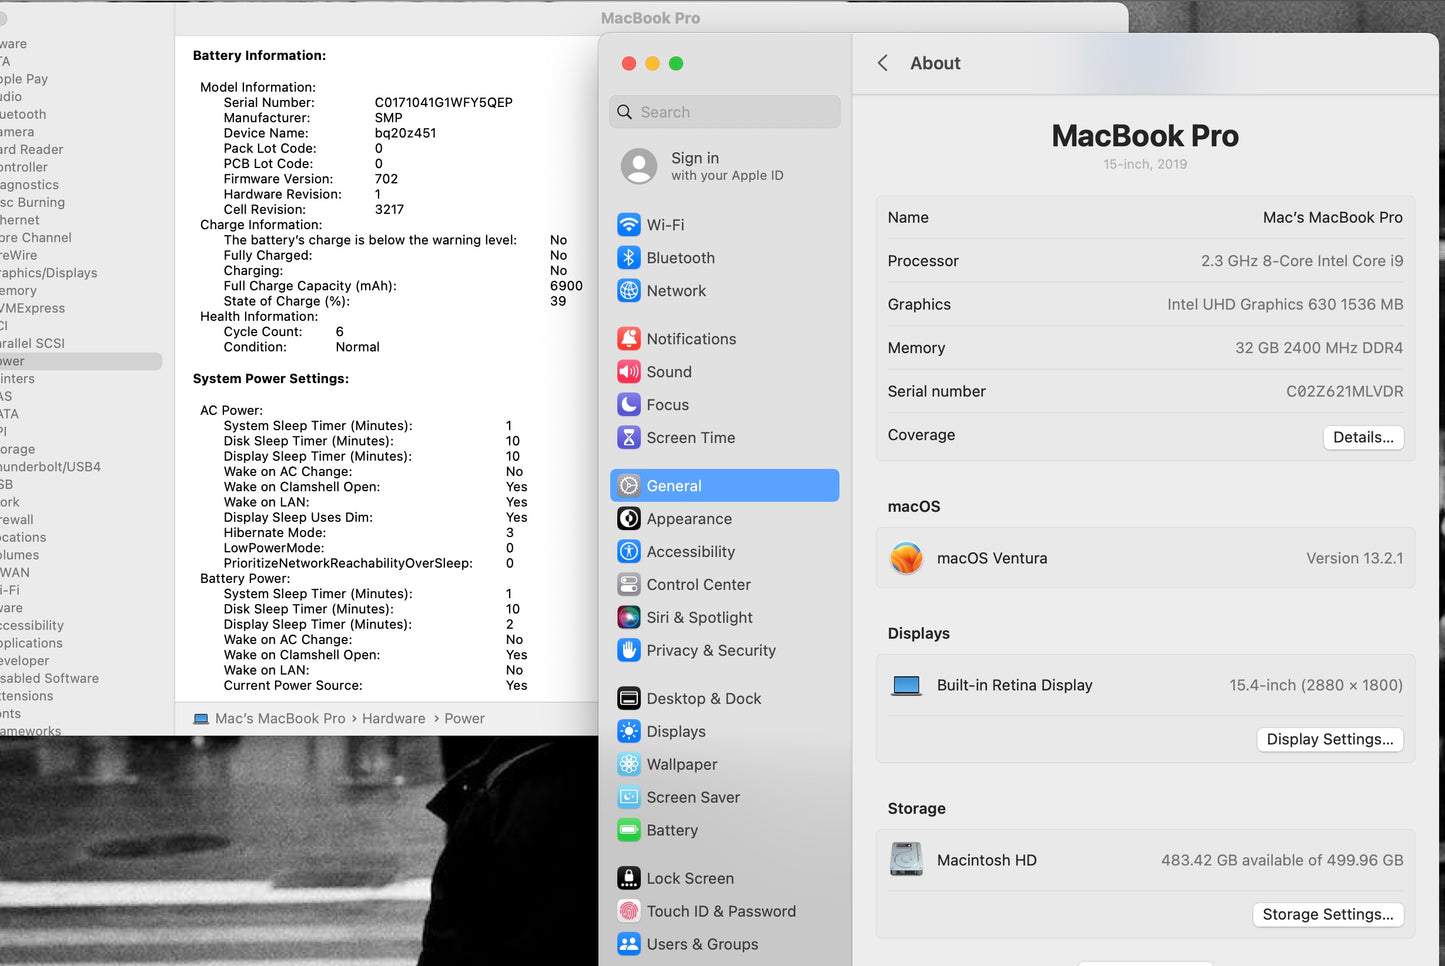This screenshot has height=966, width=1445.
Task: Open Display Settings... button
Action: [x=1330, y=740]
